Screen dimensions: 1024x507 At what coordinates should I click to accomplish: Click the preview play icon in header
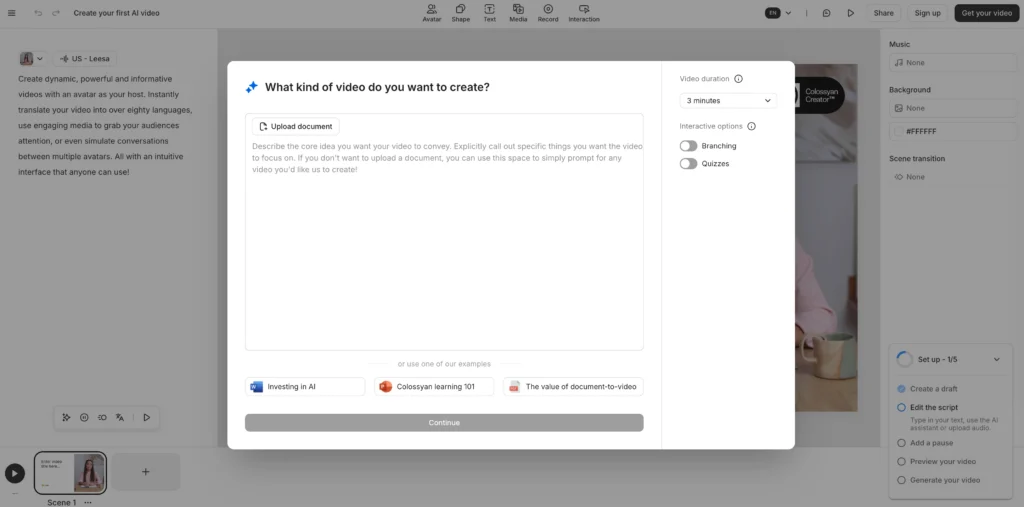(850, 13)
